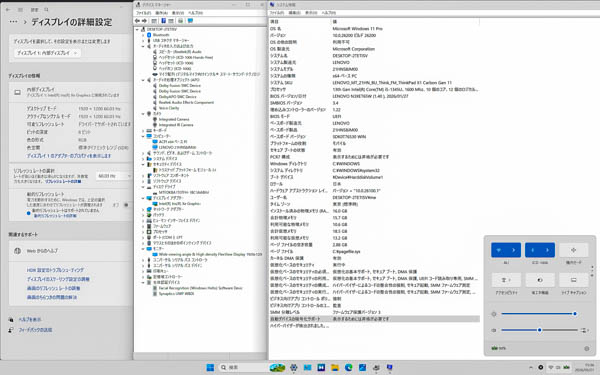Click ヘルプを表示 link in Settings
Viewport: 600px width, 375px height.
point(30,320)
